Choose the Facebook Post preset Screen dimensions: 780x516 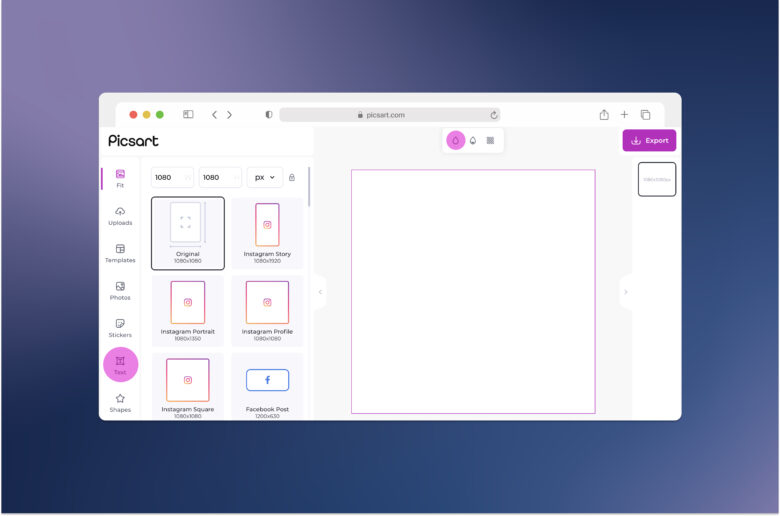(267, 387)
